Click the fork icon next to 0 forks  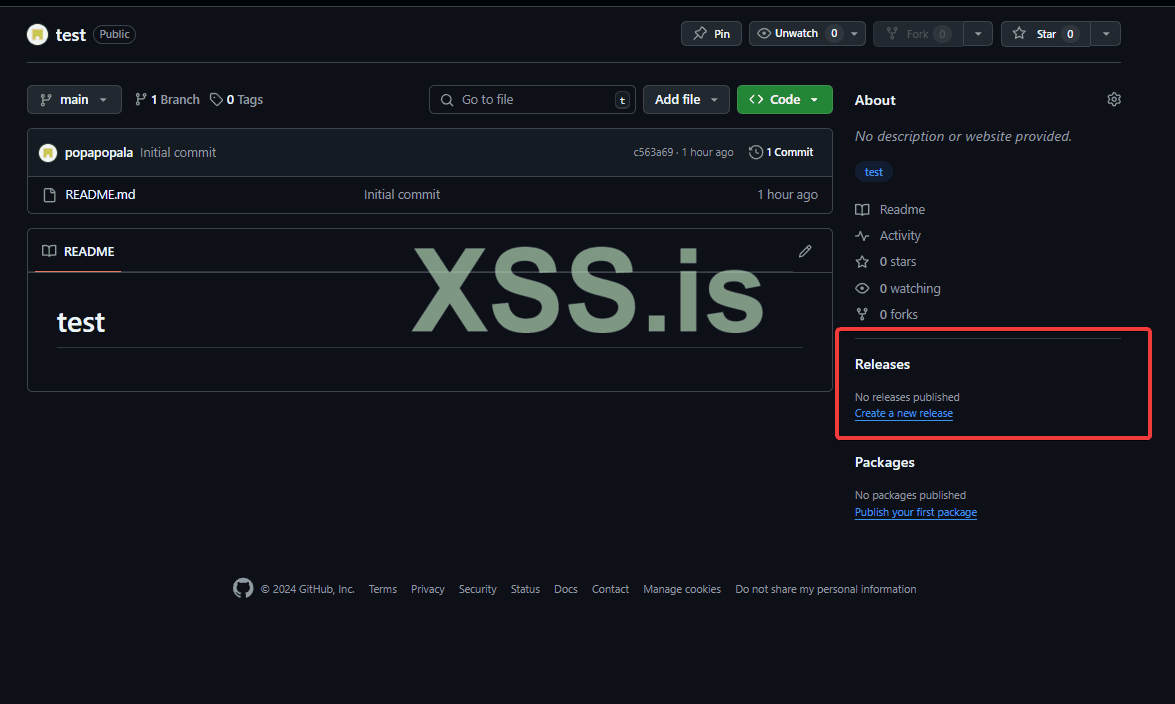pyautogui.click(x=863, y=314)
